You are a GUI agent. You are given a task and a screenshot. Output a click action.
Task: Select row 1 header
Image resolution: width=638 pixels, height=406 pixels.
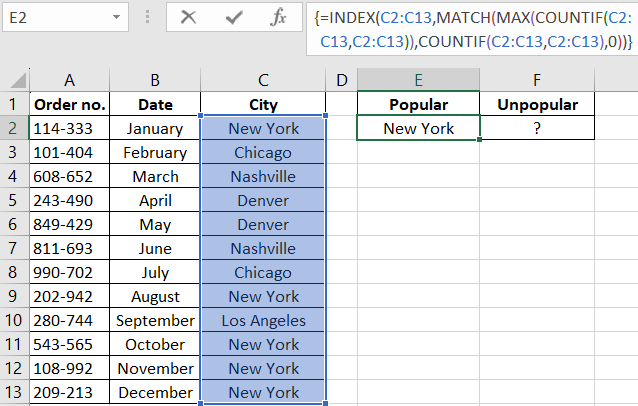(x=15, y=104)
